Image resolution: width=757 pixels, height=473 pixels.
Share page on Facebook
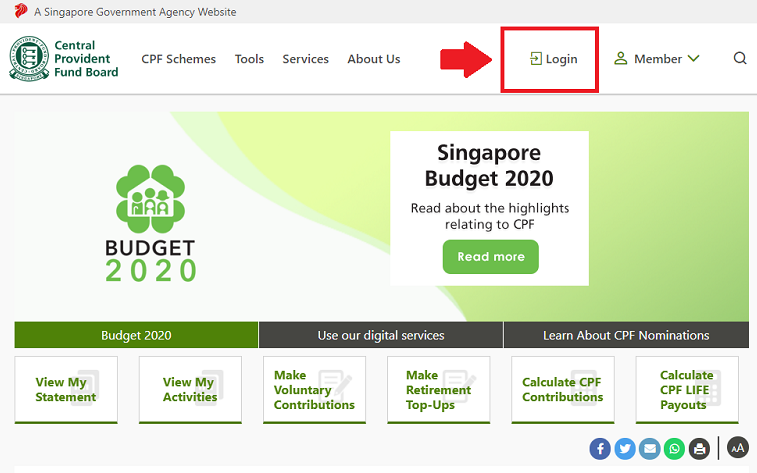[600, 449]
